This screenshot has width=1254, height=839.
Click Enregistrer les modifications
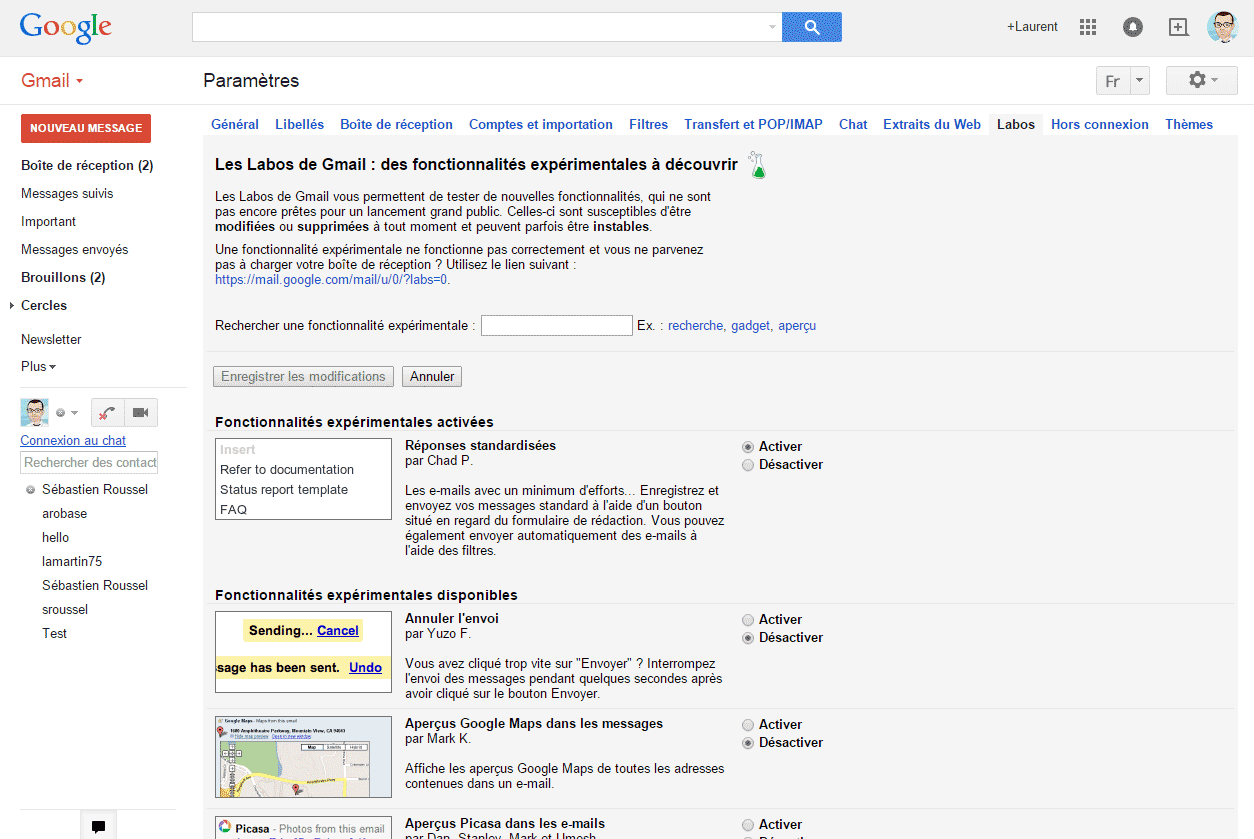303,377
